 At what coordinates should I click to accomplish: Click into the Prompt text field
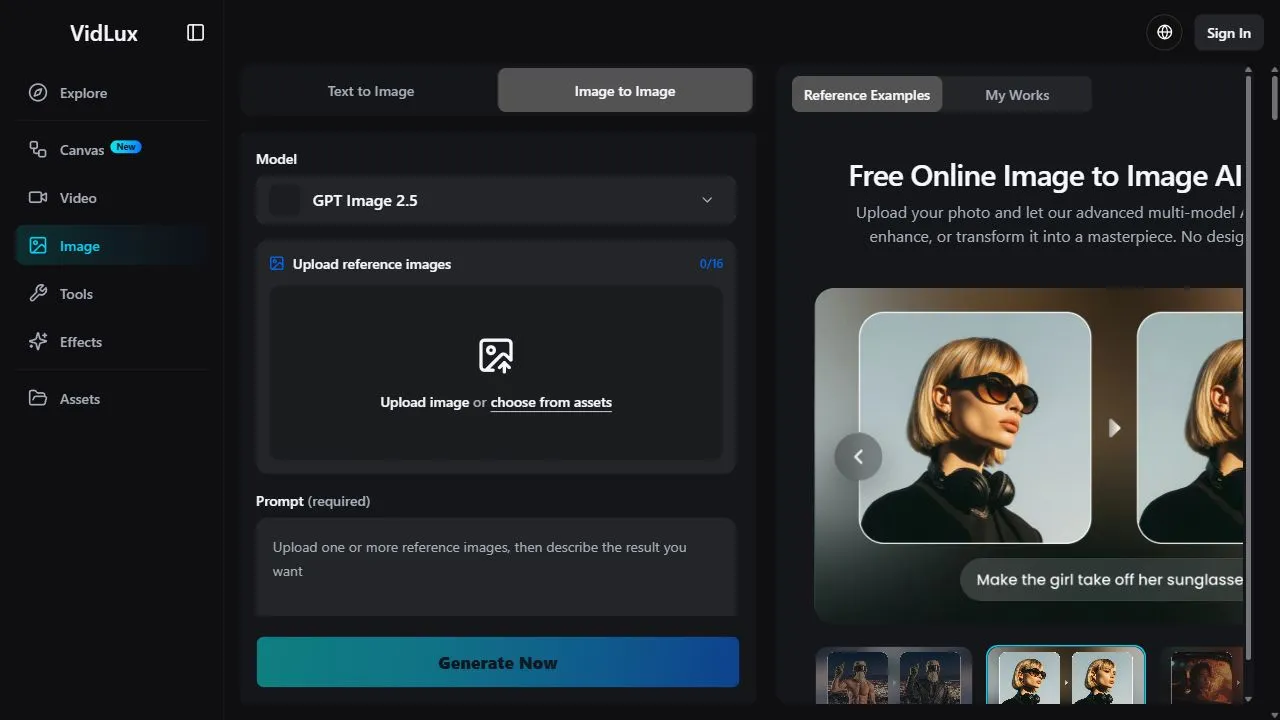[496, 566]
